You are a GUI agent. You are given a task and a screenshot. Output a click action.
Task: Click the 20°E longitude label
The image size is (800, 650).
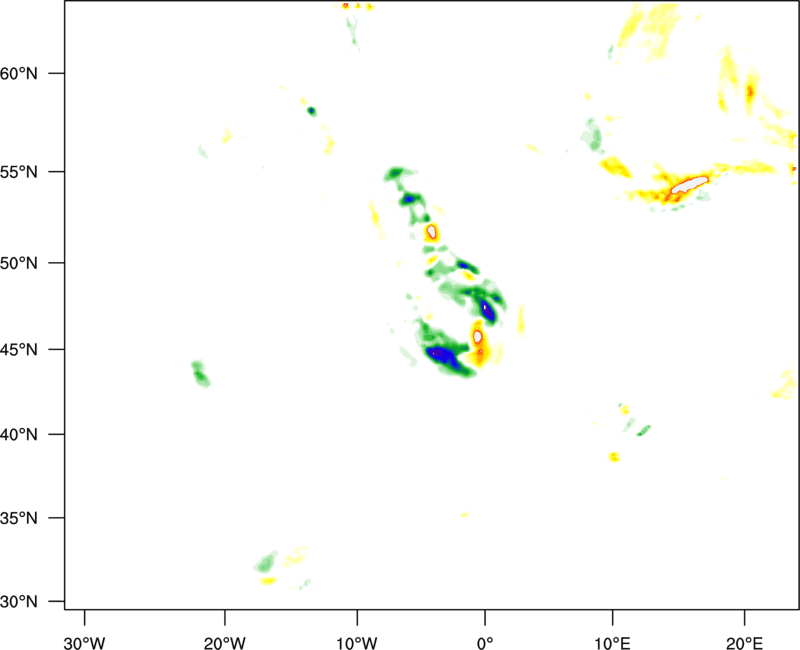[744, 643]
